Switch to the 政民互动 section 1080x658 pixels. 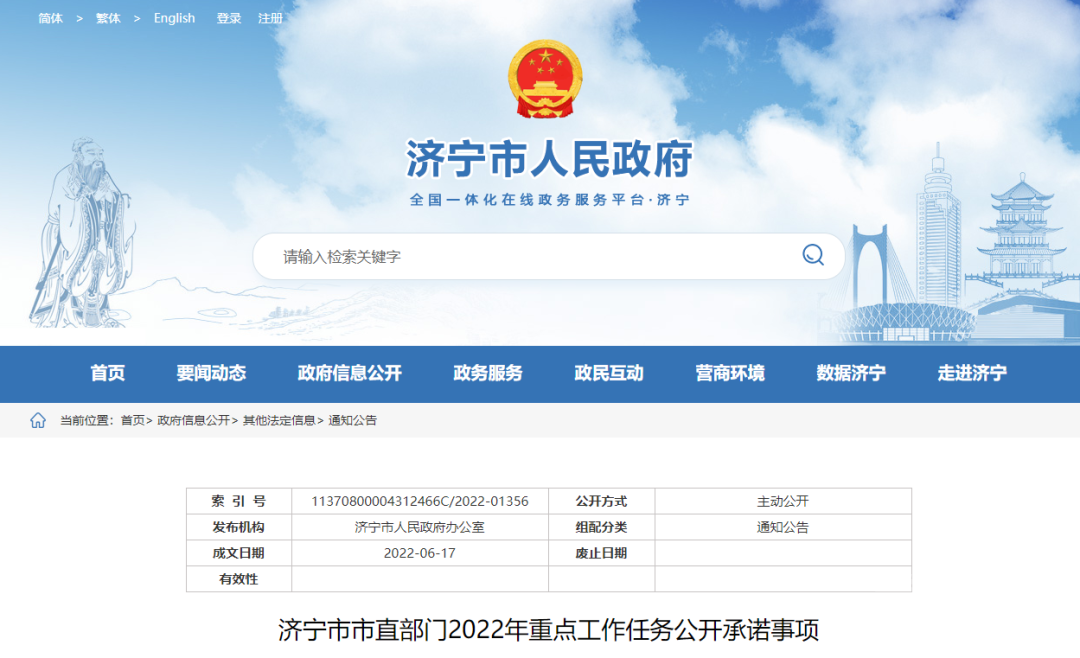pos(608,373)
